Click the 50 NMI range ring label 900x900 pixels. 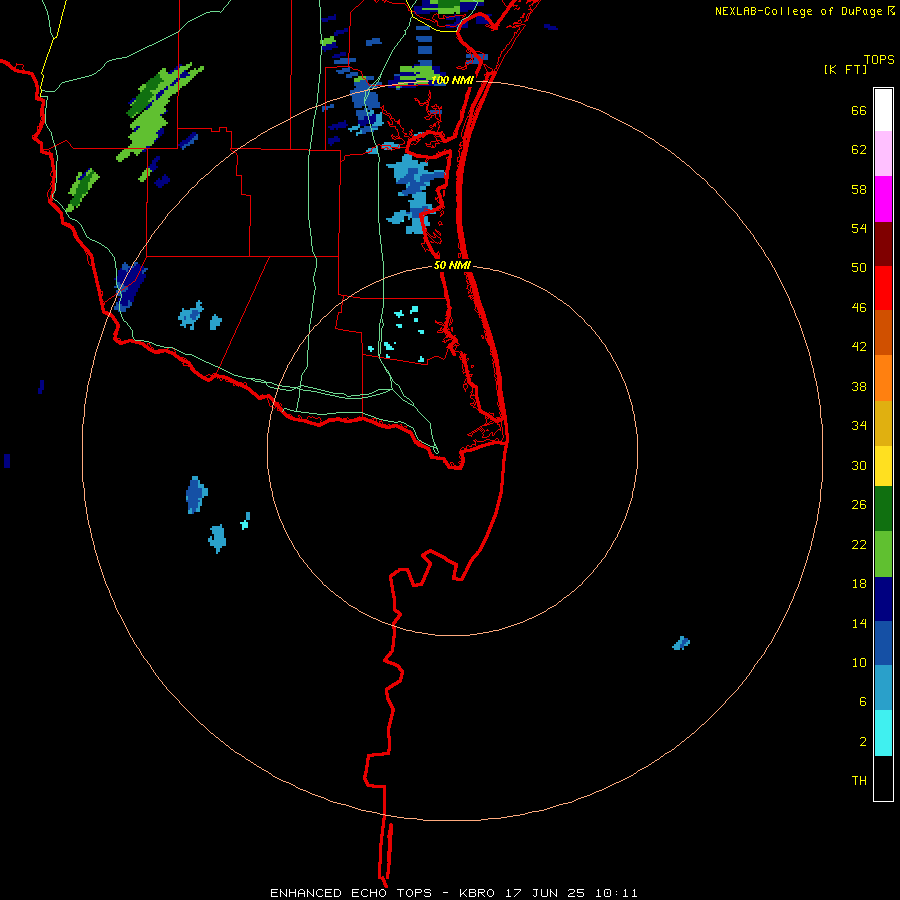[452, 265]
